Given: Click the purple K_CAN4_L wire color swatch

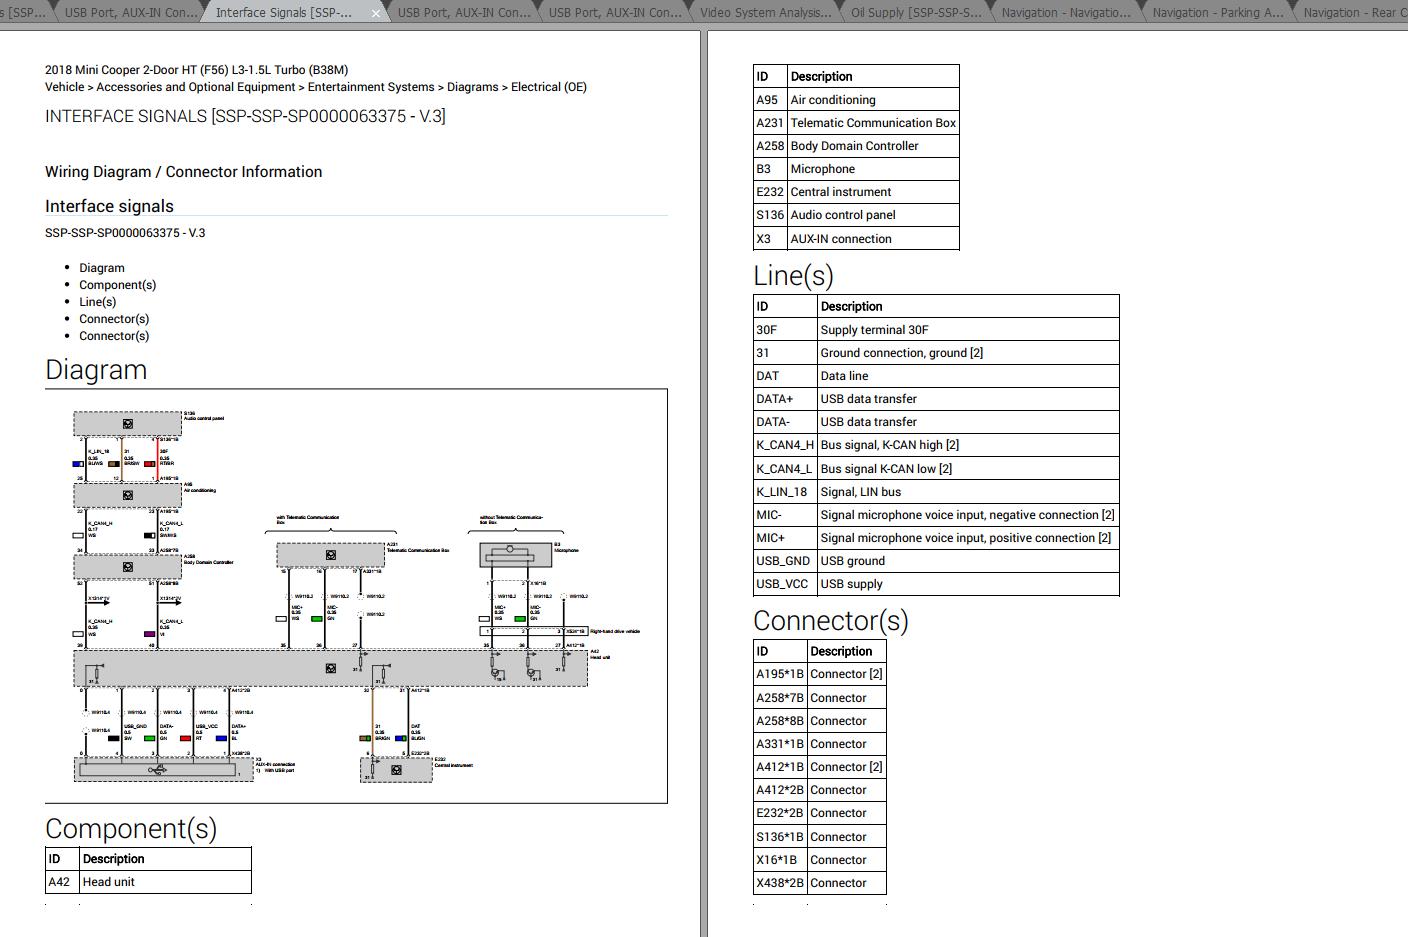Looking at the screenshot, I should point(149,634).
